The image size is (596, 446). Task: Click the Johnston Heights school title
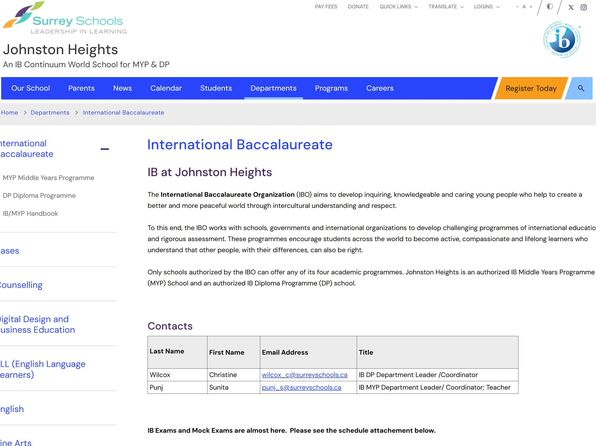click(60, 49)
